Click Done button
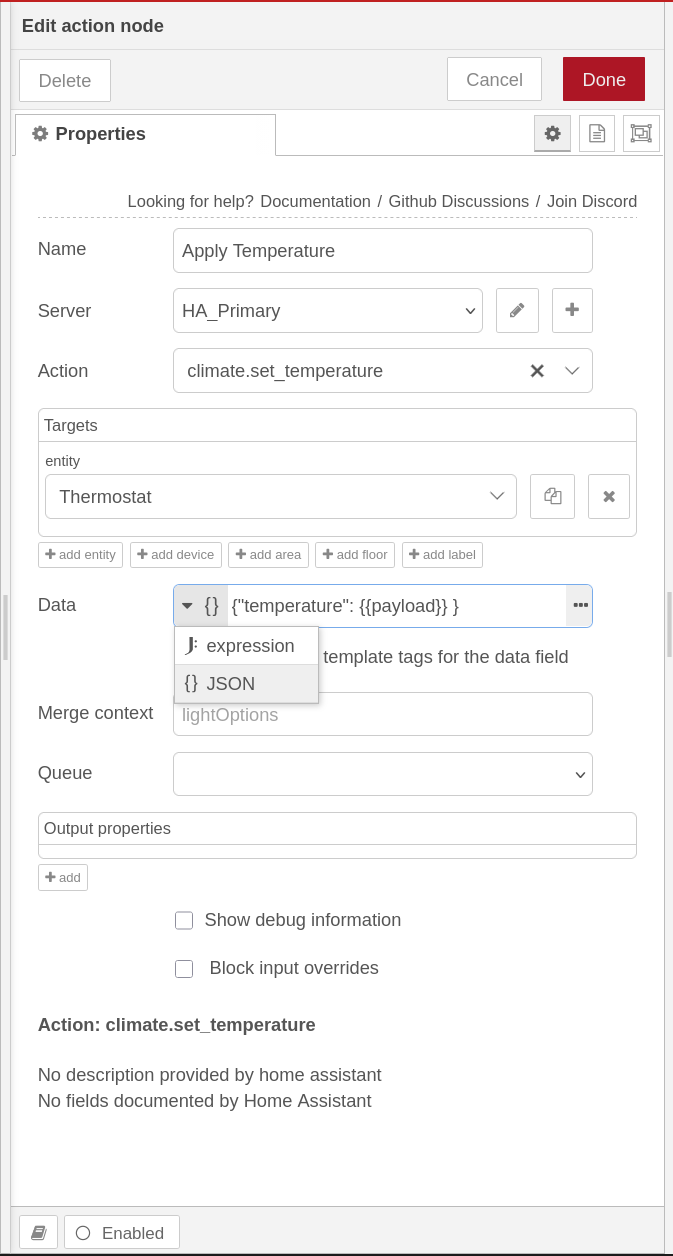This screenshot has width=673, height=1256. point(604,79)
